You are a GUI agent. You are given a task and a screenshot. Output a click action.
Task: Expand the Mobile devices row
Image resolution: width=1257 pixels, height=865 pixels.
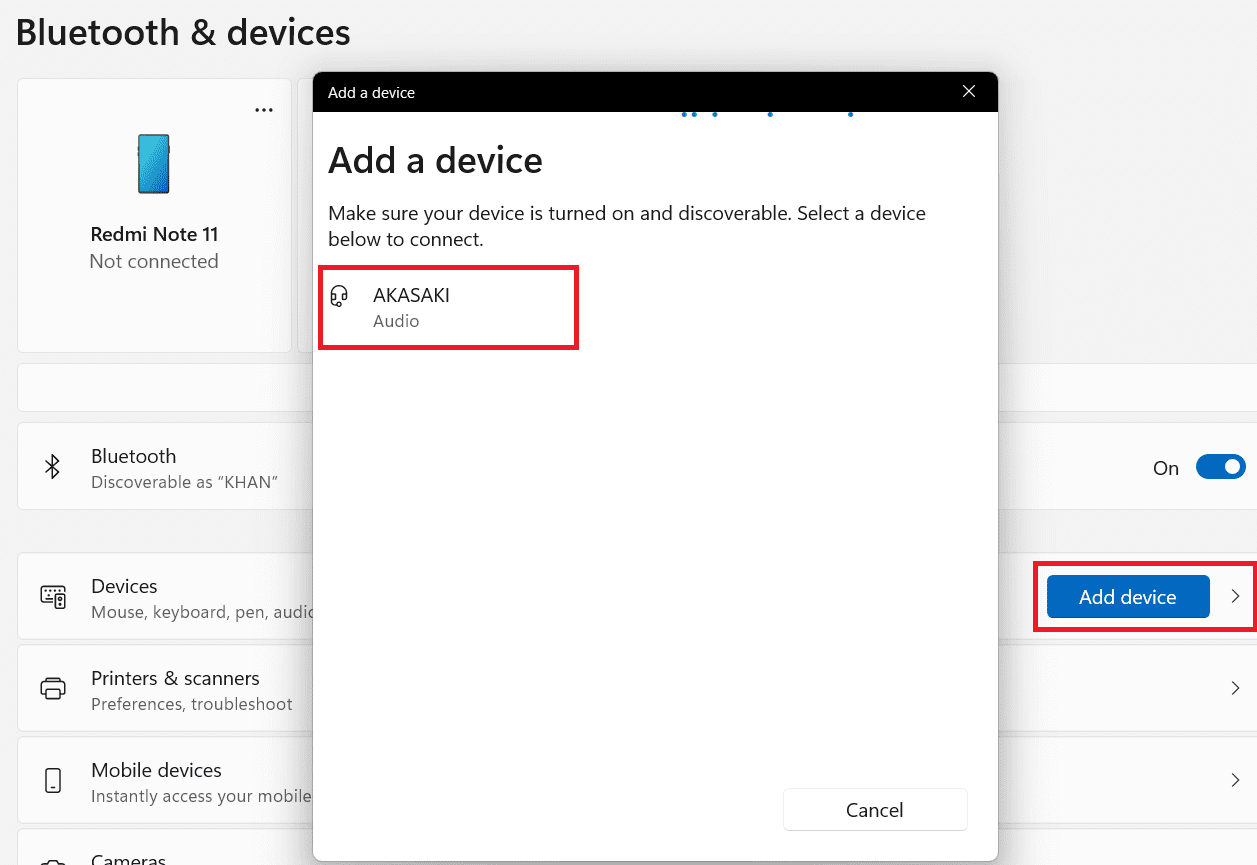[x=1237, y=780]
